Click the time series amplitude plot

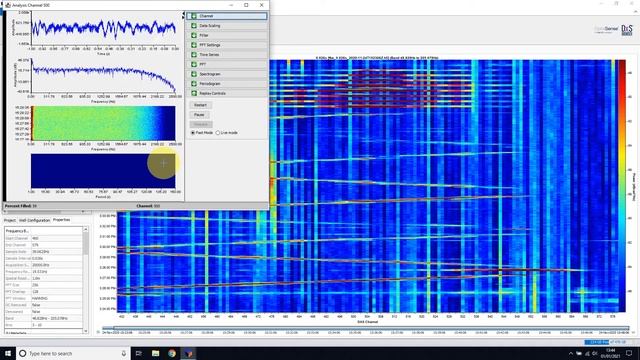pyautogui.click(x=103, y=28)
